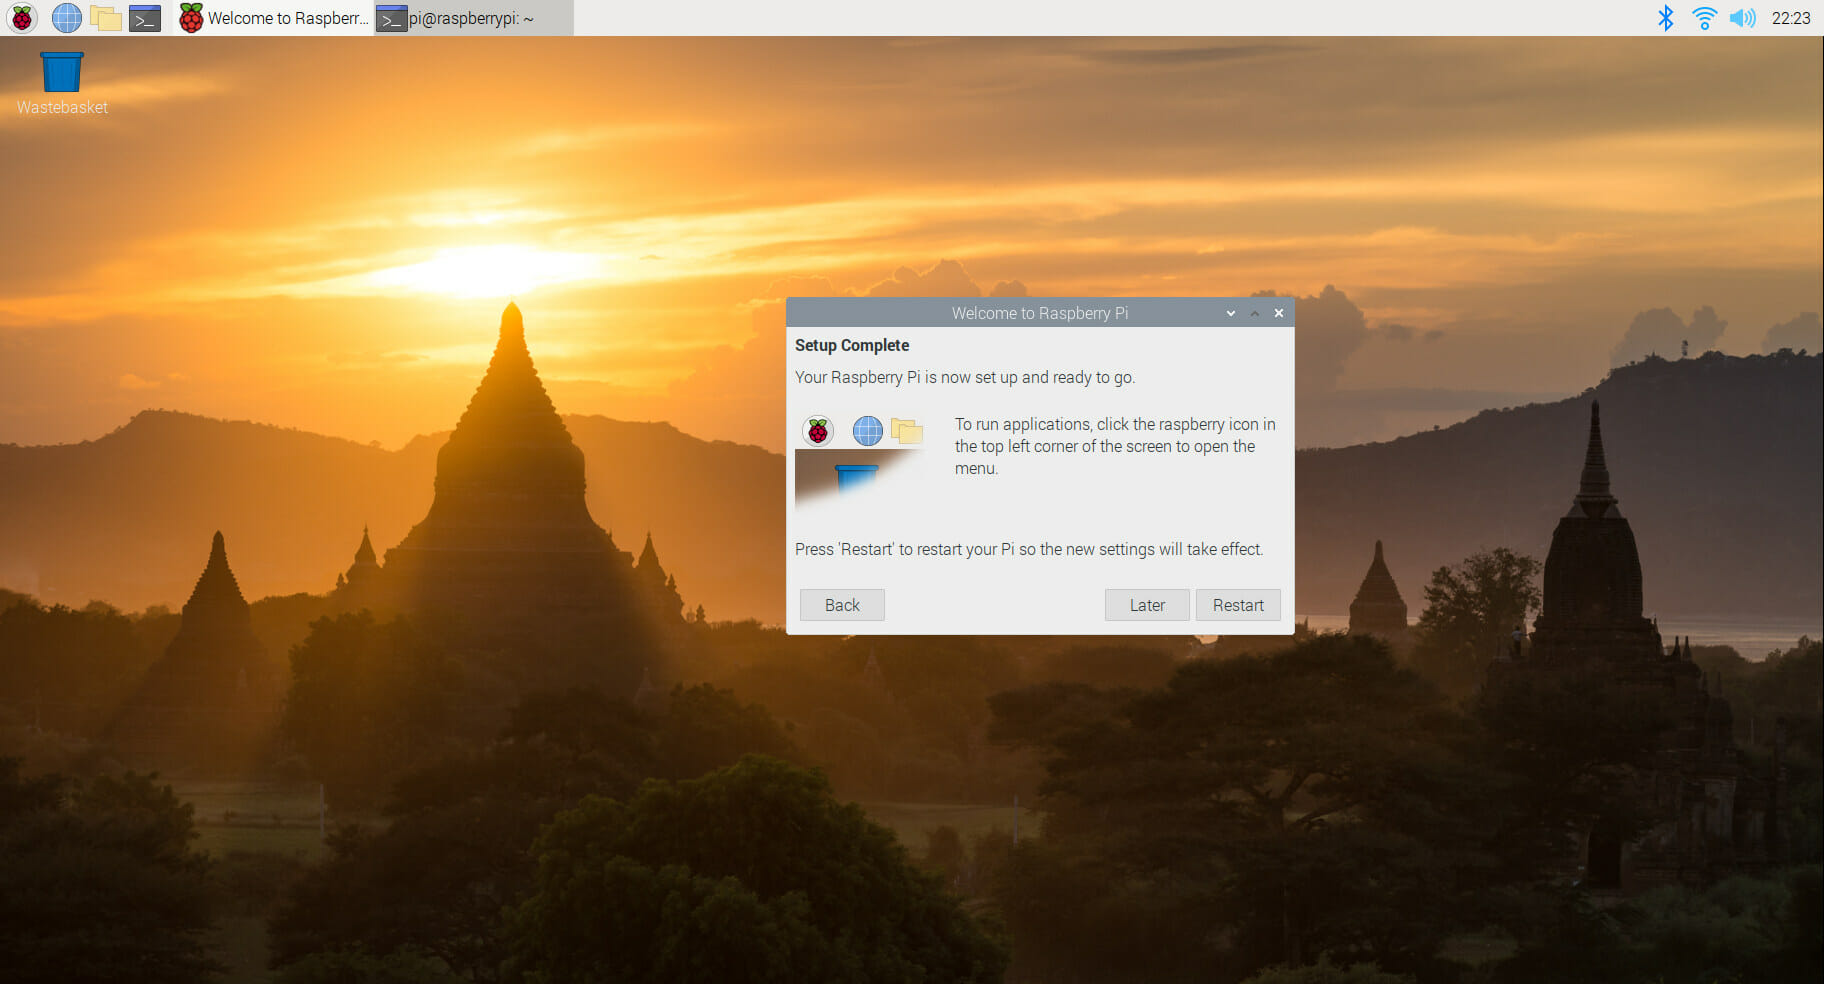The height and width of the screenshot is (984, 1824).
Task: Click the text 'Your Raspberry Pi is now set up'
Action: (x=965, y=377)
